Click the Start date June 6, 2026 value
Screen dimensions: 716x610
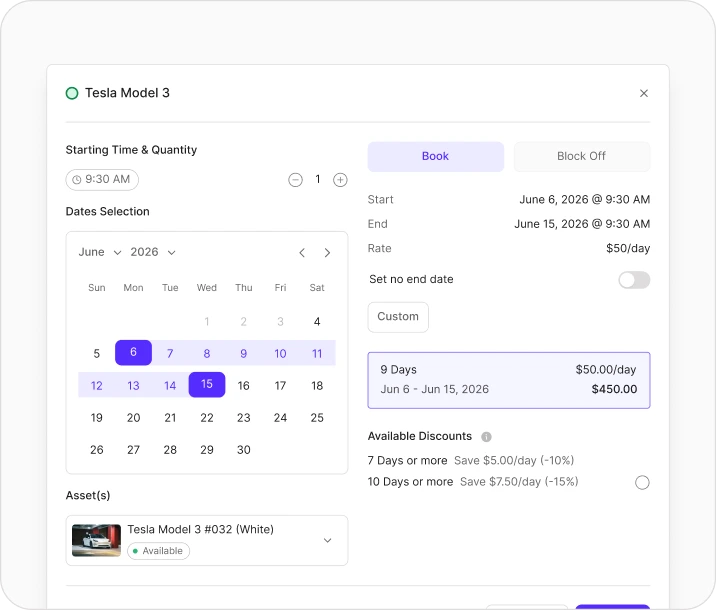[584, 200]
